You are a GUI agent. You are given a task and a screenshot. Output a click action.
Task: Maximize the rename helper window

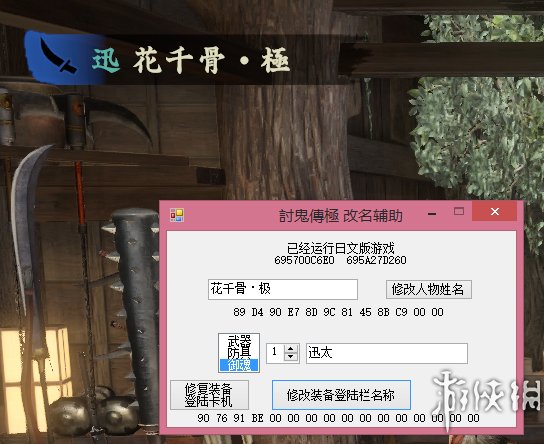(459, 211)
